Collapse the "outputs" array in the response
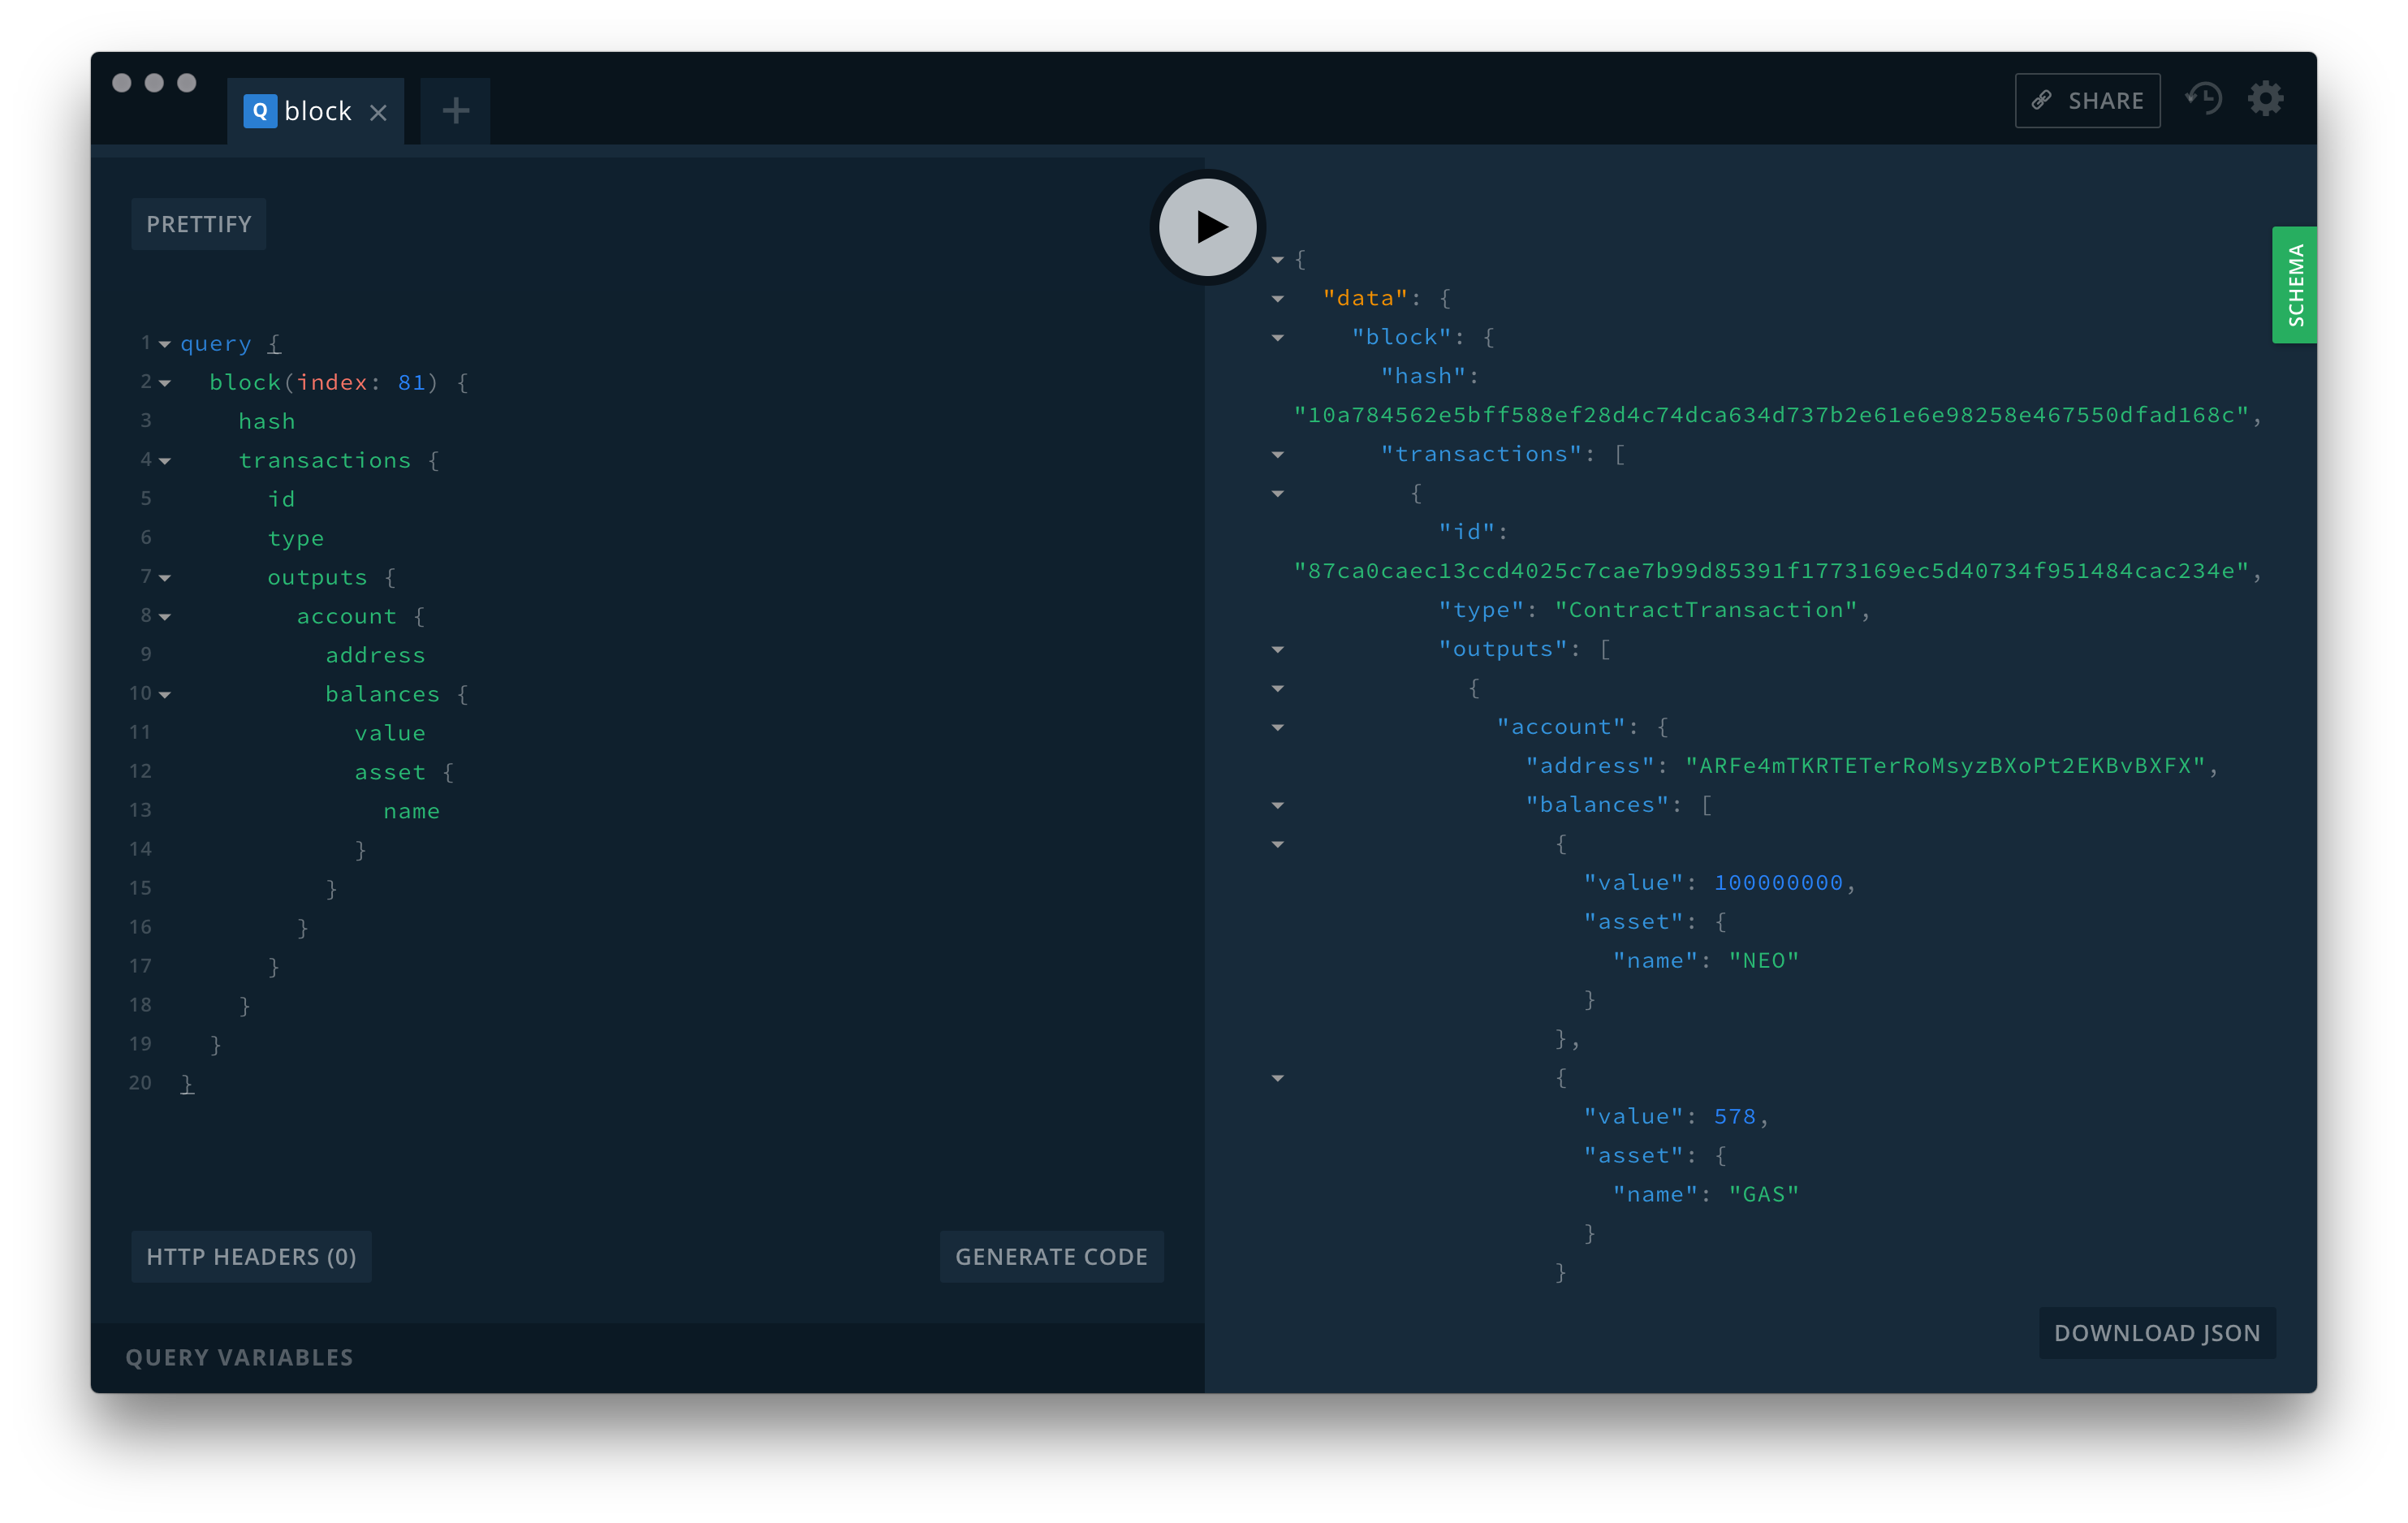Image resolution: width=2408 pixels, height=1523 pixels. (1277, 649)
